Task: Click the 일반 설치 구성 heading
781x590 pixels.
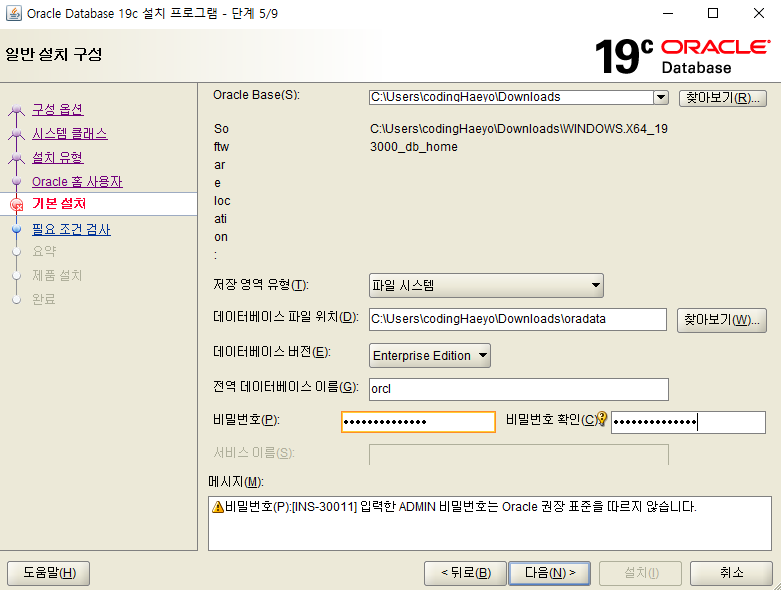Action: tap(54, 54)
